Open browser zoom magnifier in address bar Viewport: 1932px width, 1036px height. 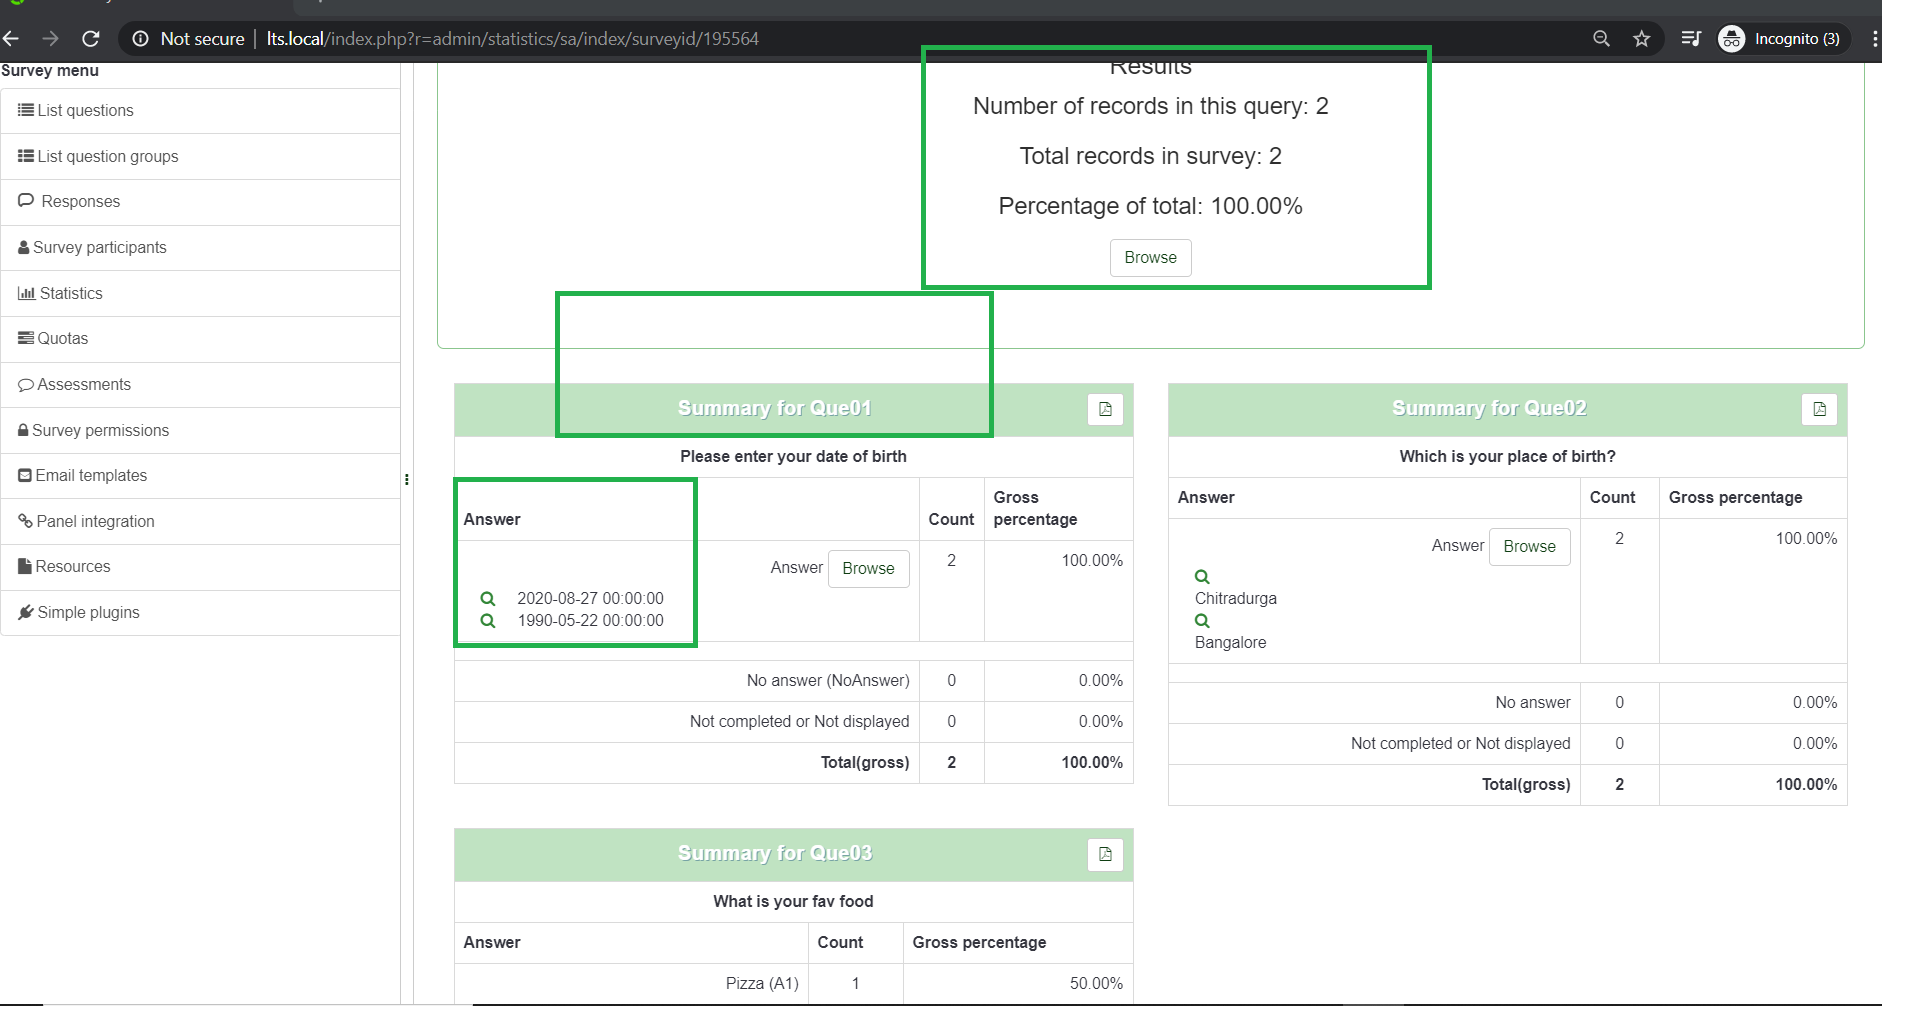pyautogui.click(x=1601, y=39)
